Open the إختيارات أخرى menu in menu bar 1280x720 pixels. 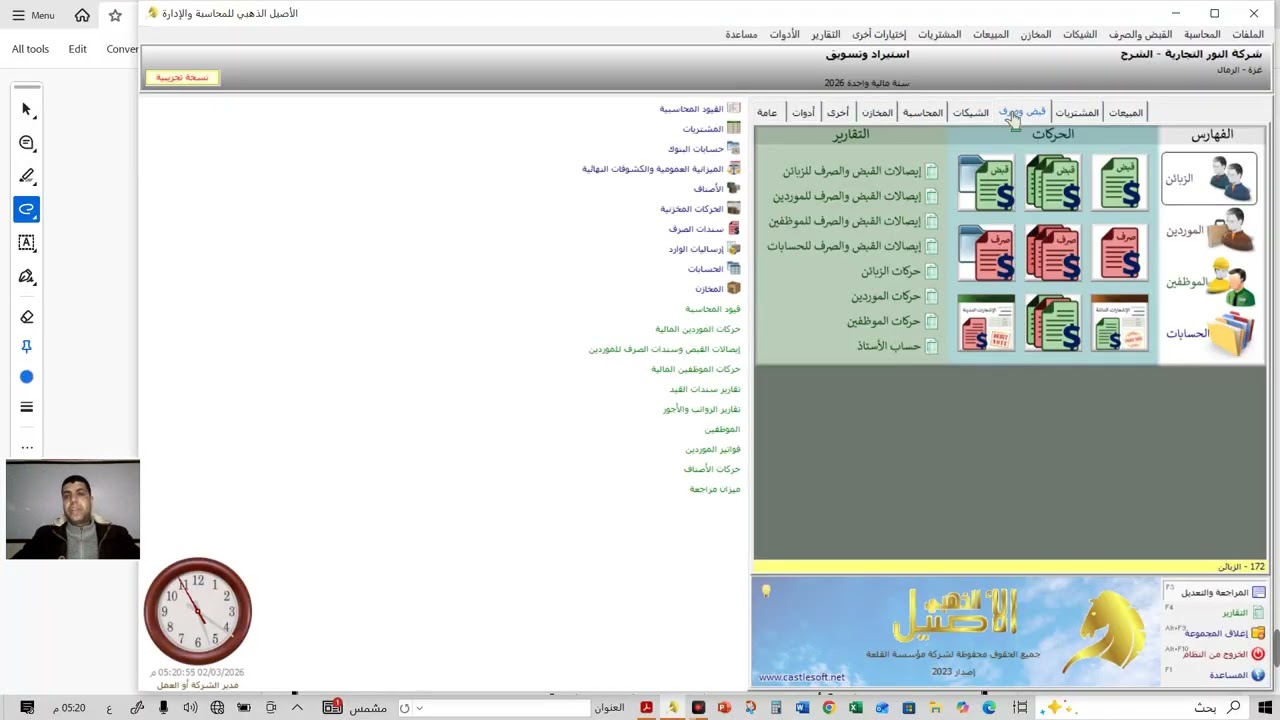tap(879, 34)
